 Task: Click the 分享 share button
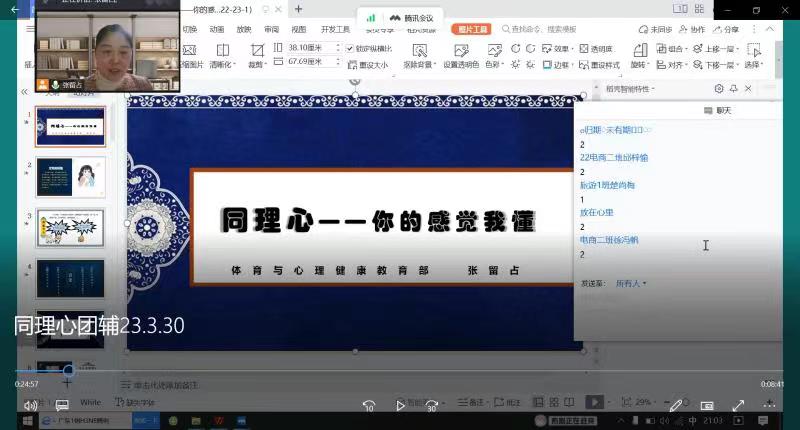(x=727, y=29)
